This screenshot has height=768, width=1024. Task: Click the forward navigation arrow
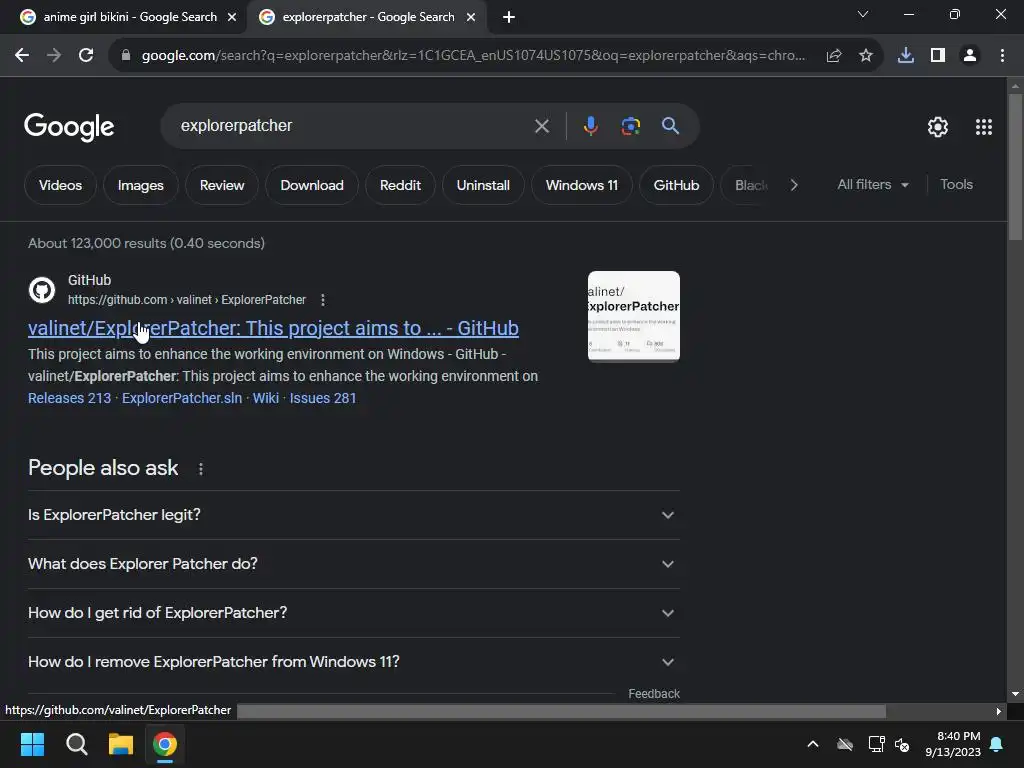(x=54, y=56)
